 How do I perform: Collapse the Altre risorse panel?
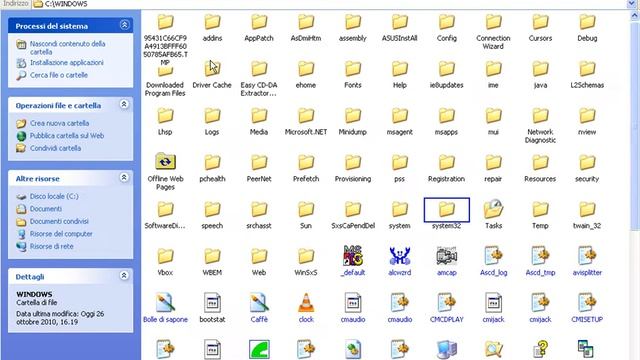(124, 178)
